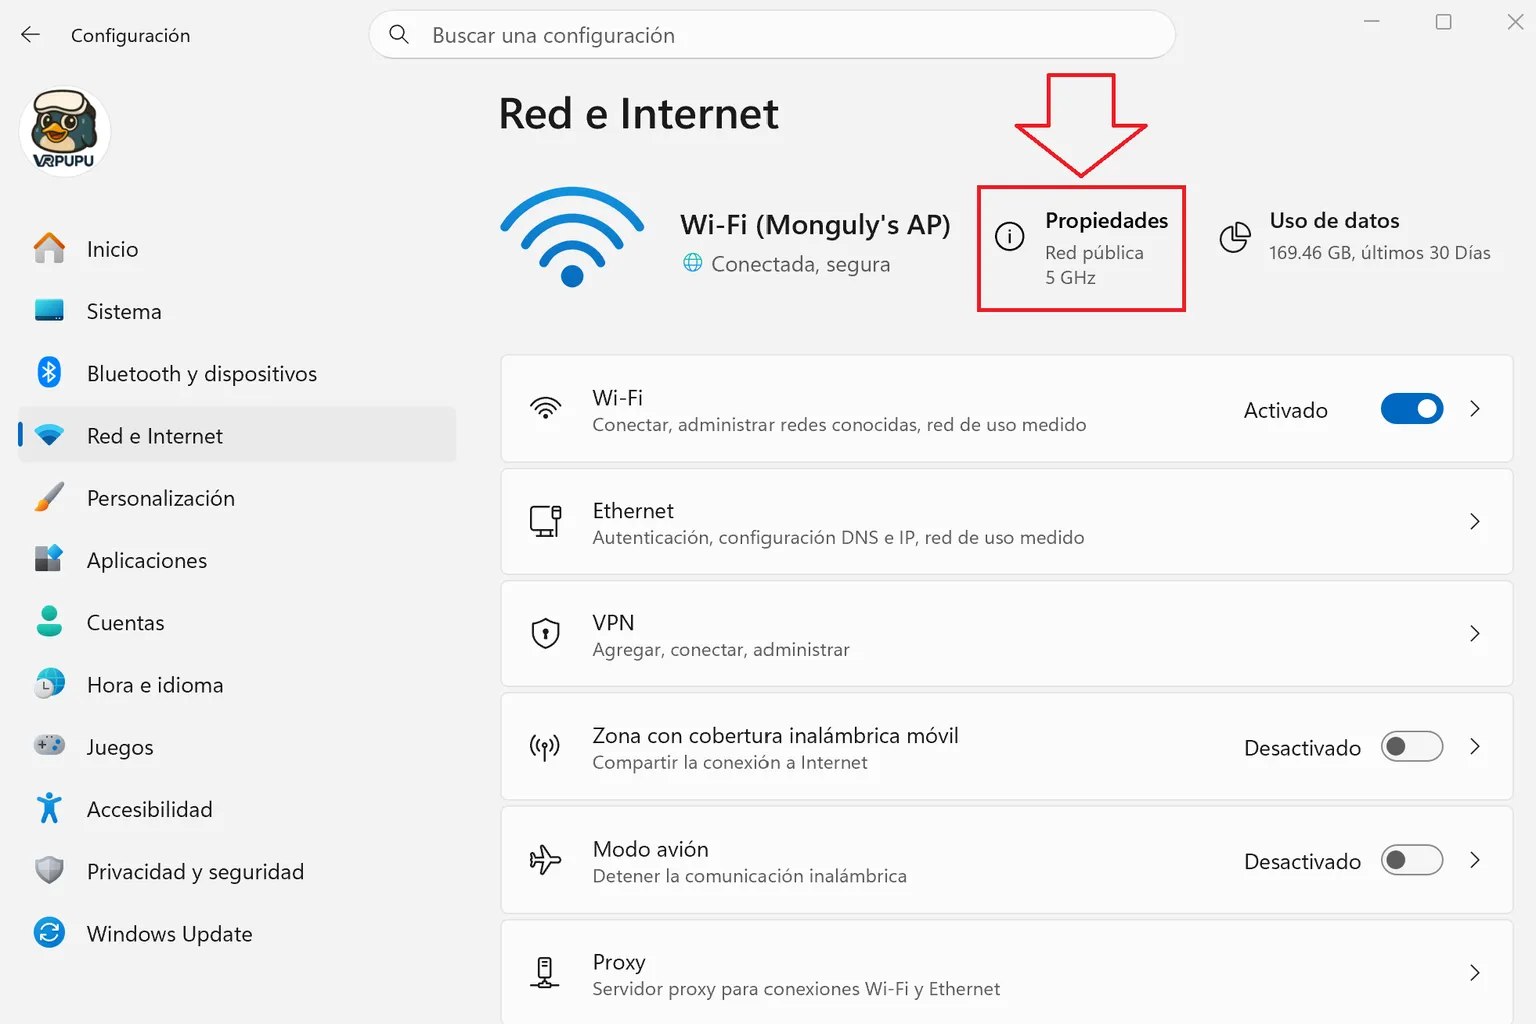
Task: Click the Aplicaciones icon
Action: coord(49,559)
